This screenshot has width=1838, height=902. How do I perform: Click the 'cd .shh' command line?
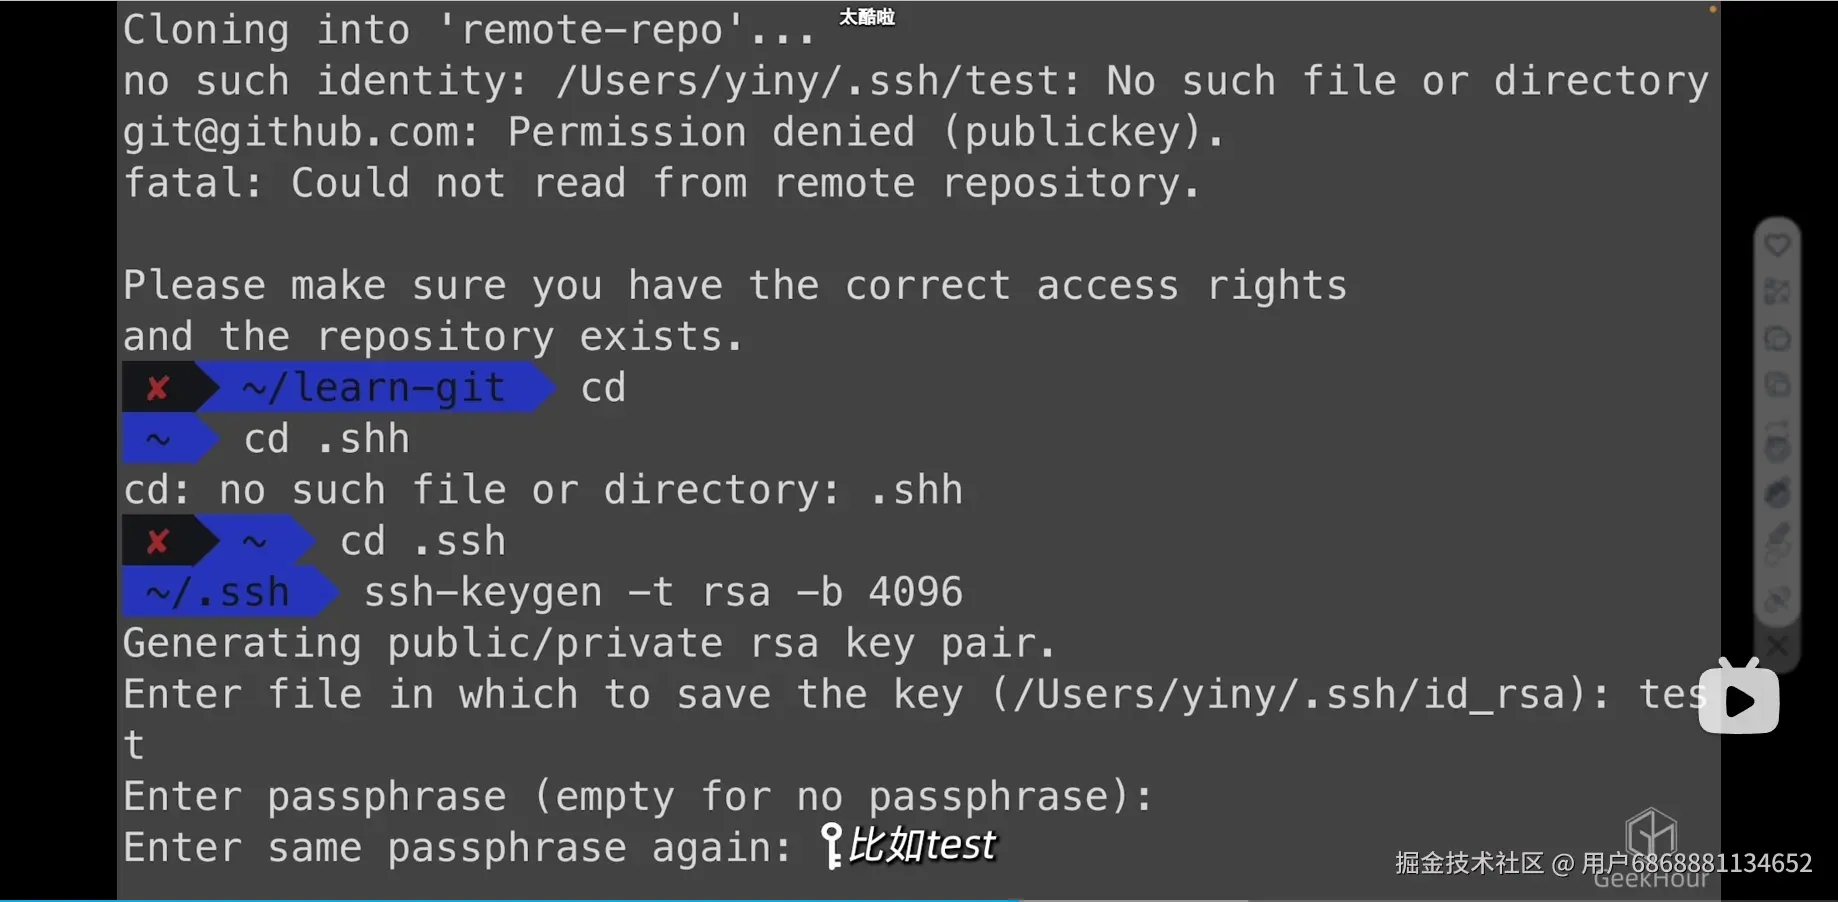pos(326,440)
